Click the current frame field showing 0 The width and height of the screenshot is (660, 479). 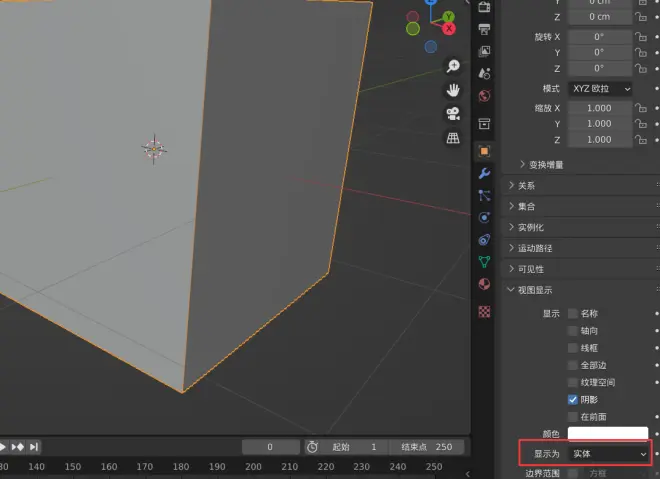point(270,447)
